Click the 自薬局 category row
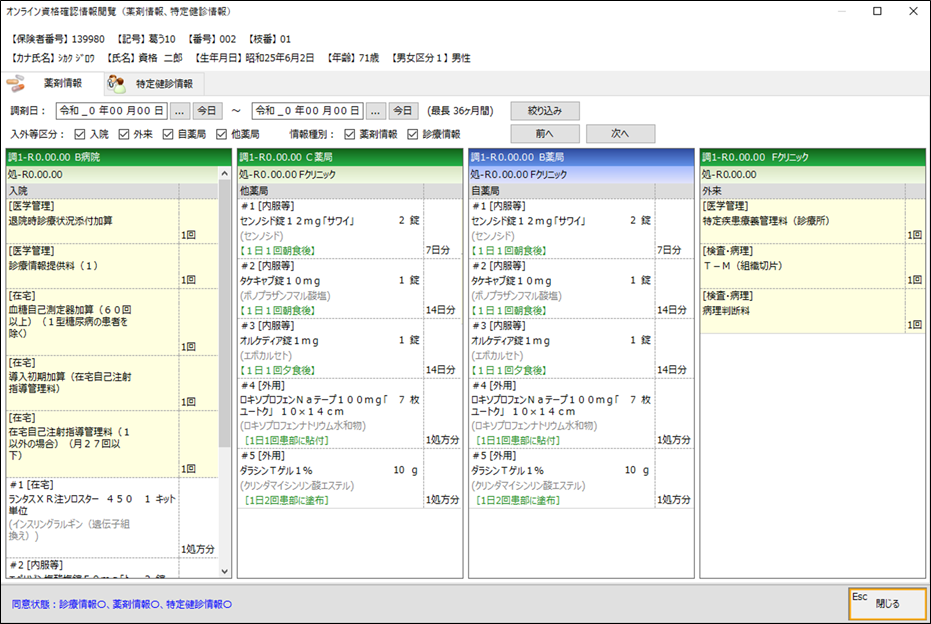This screenshot has height=624, width=931. [581, 191]
